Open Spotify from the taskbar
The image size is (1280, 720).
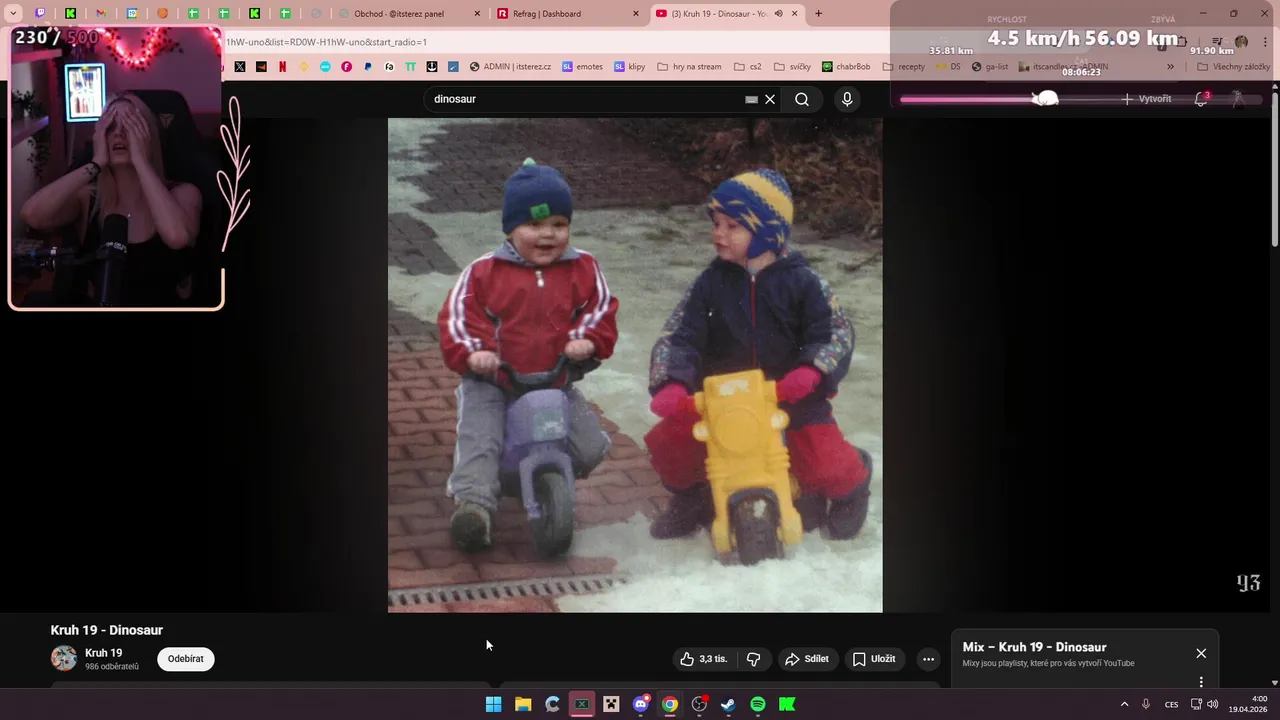[758, 704]
